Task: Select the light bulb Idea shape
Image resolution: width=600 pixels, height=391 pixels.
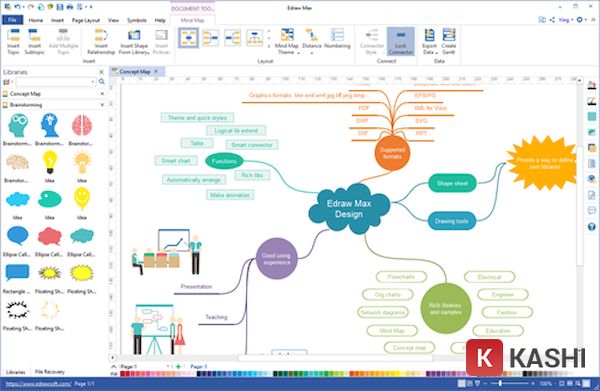Action: click(x=50, y=166)
